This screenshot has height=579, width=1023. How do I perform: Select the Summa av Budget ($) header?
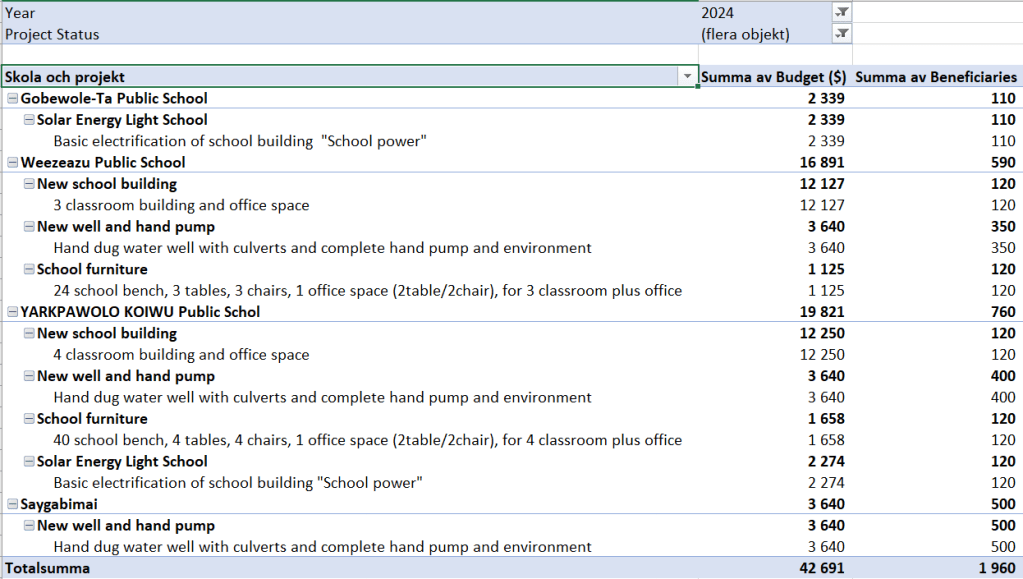click(x=773, y=77)
